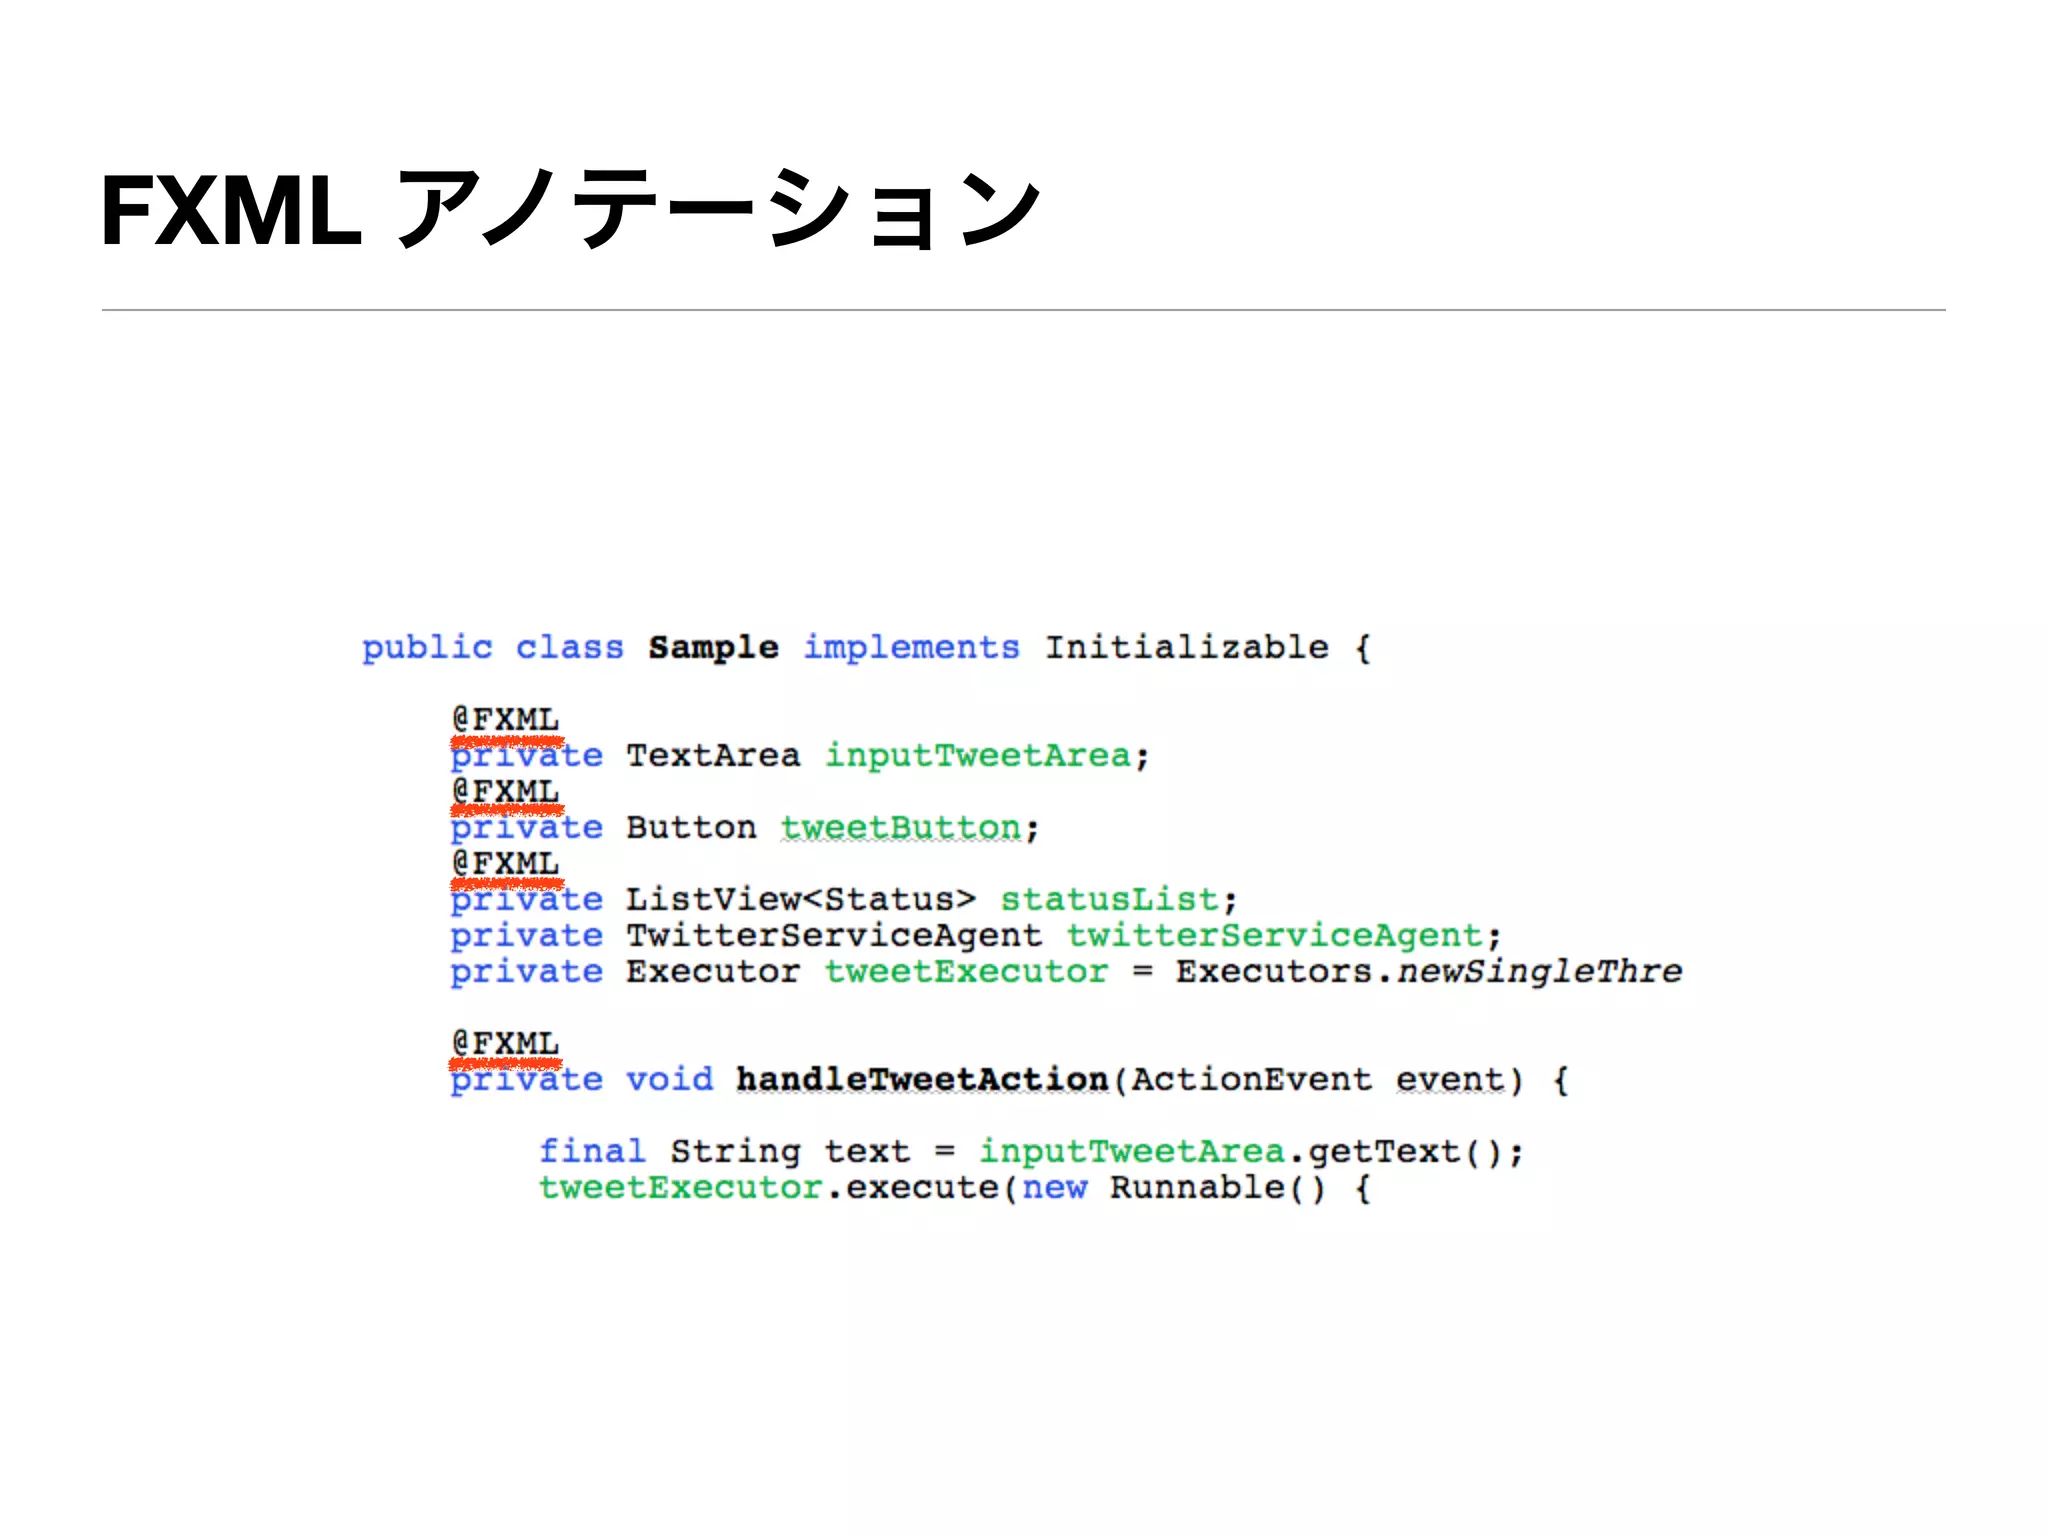Image resolution: width=2048 pixels, height=1536 pixels.
Task: Click "inputTweetArea.getText();" call
Action: pos(1251,1152)
